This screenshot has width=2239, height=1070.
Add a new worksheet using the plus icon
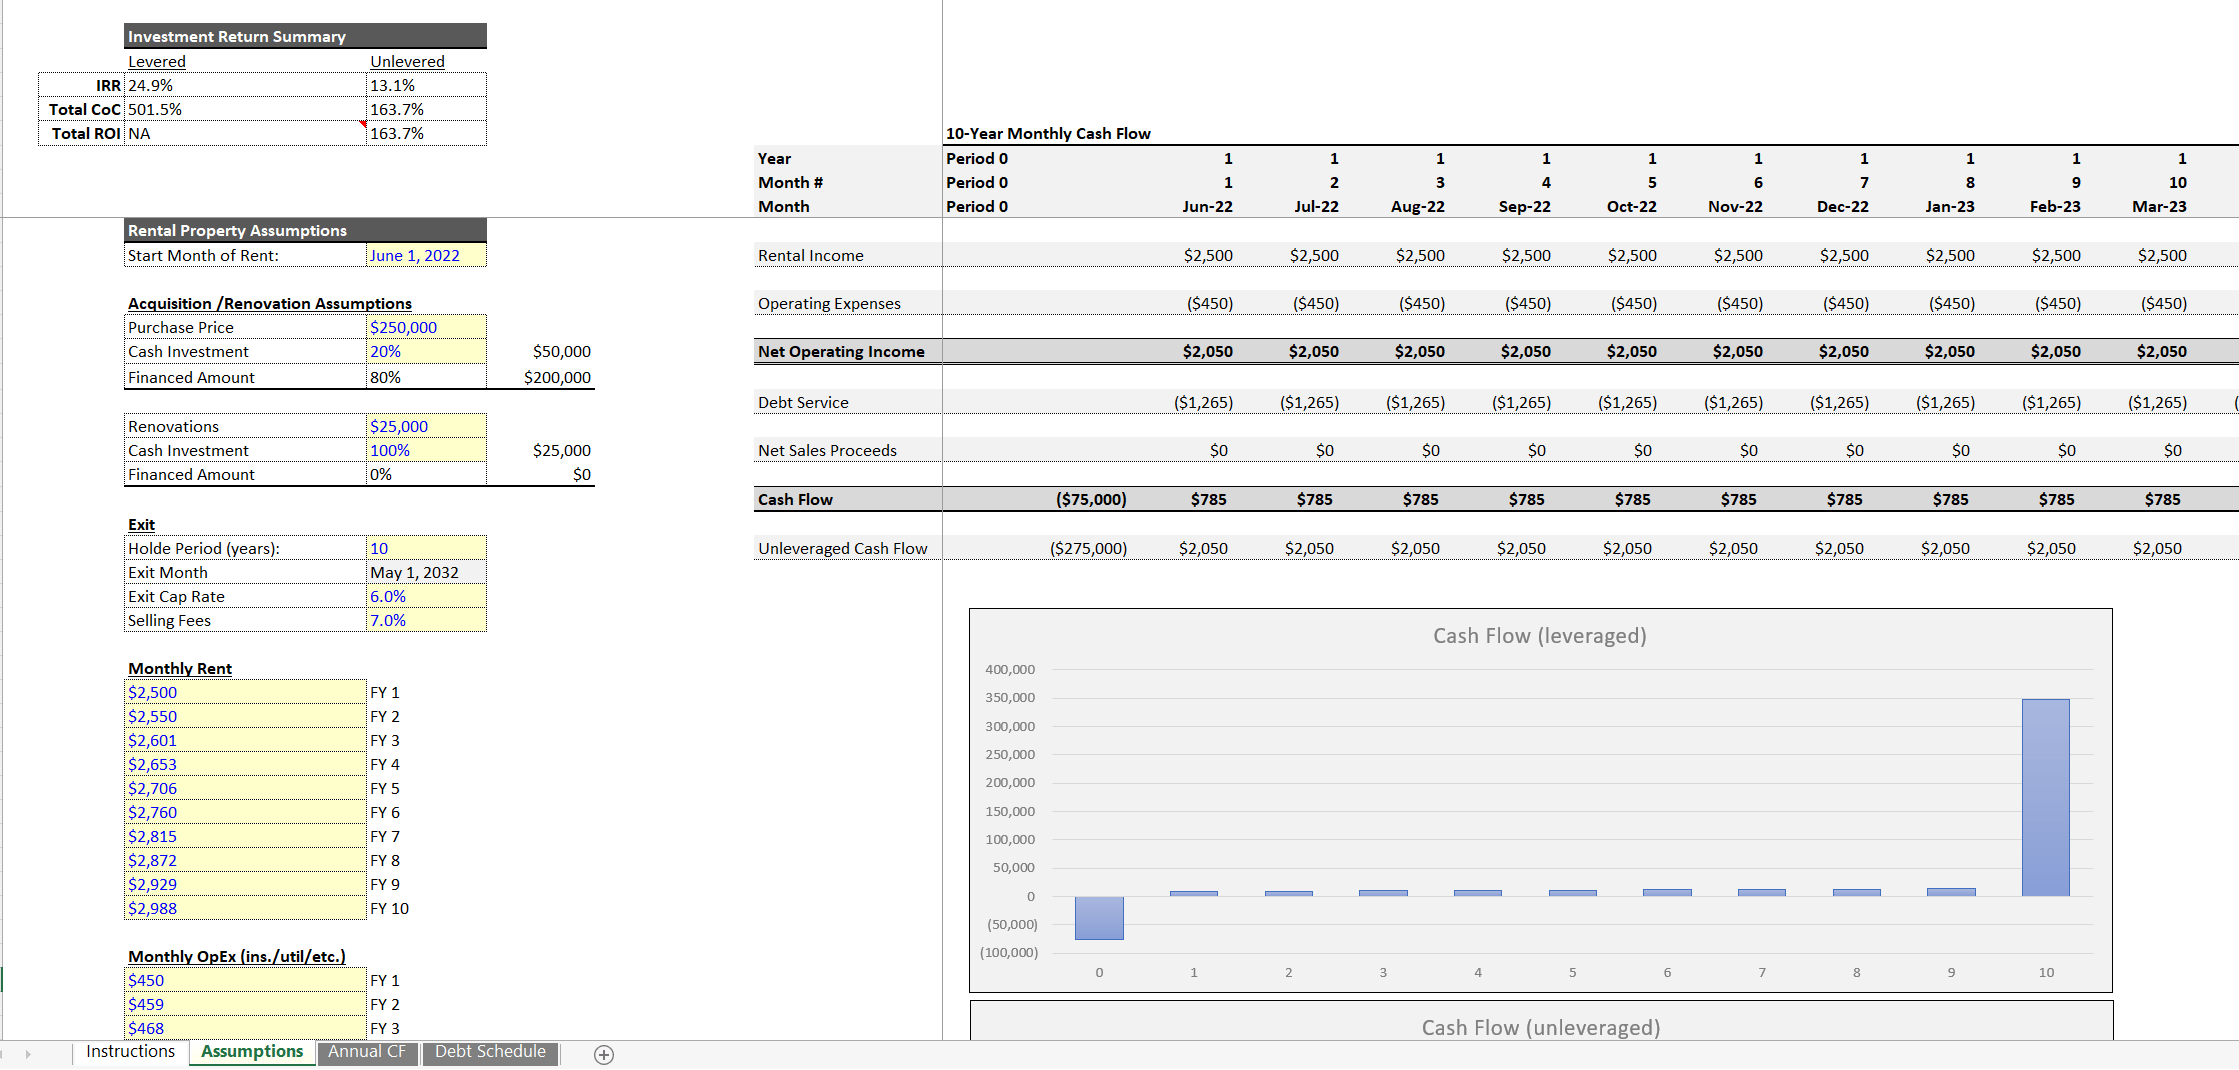(603, 1054)
